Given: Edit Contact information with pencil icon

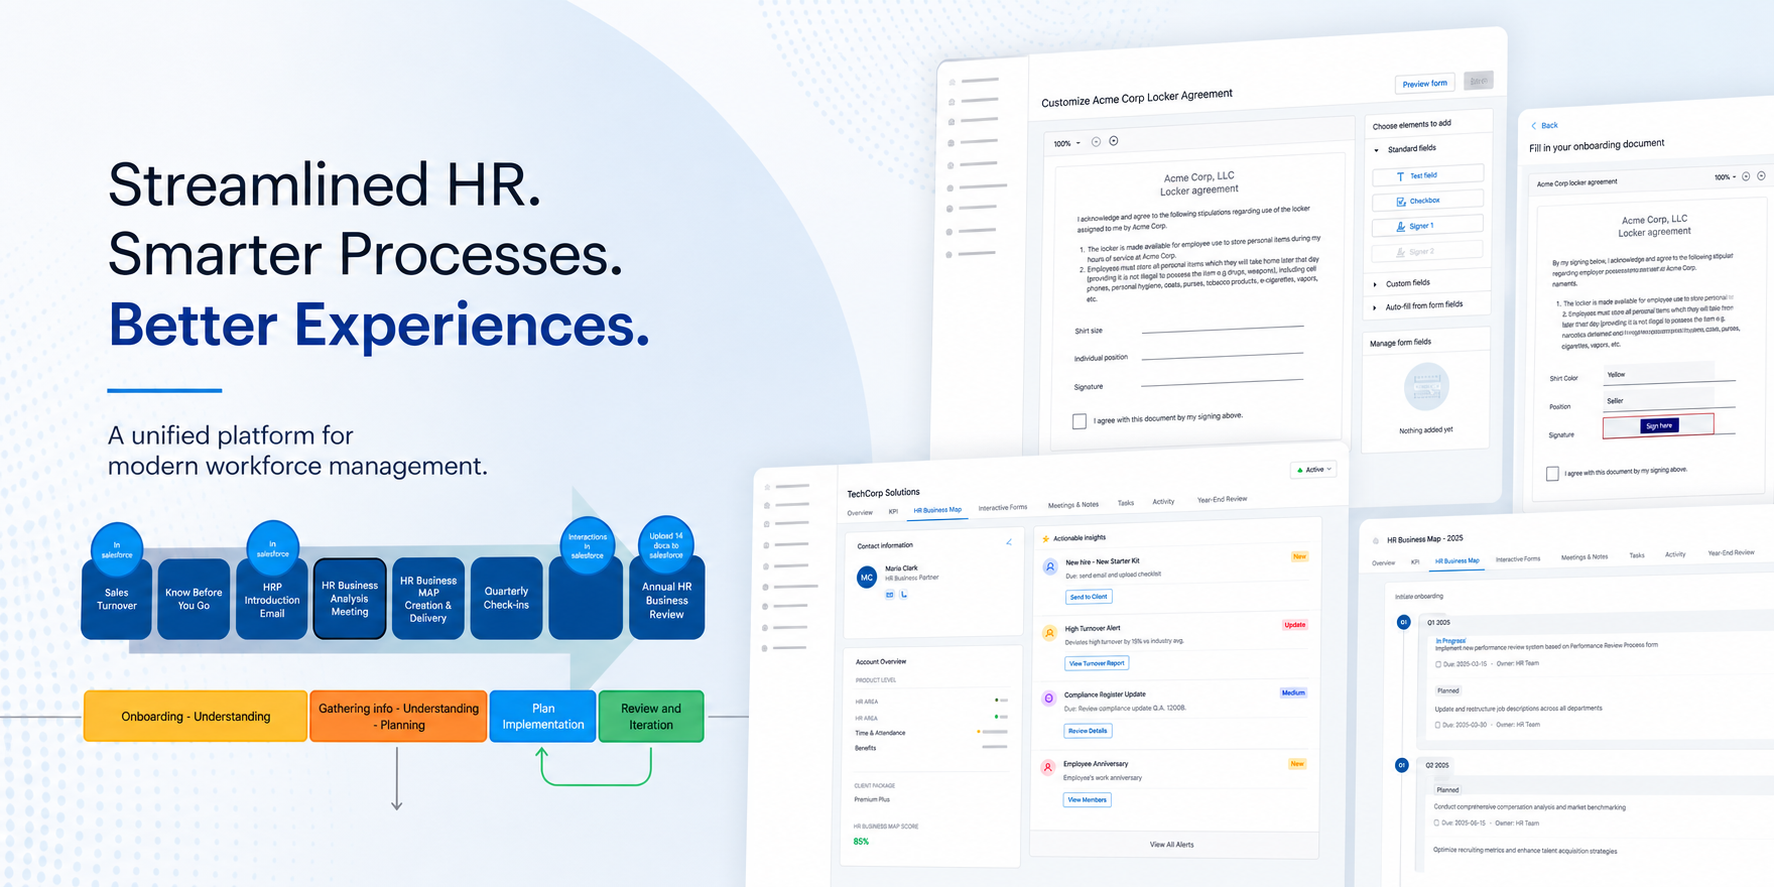Looking at the screenshot, I should click(1009, 542).
